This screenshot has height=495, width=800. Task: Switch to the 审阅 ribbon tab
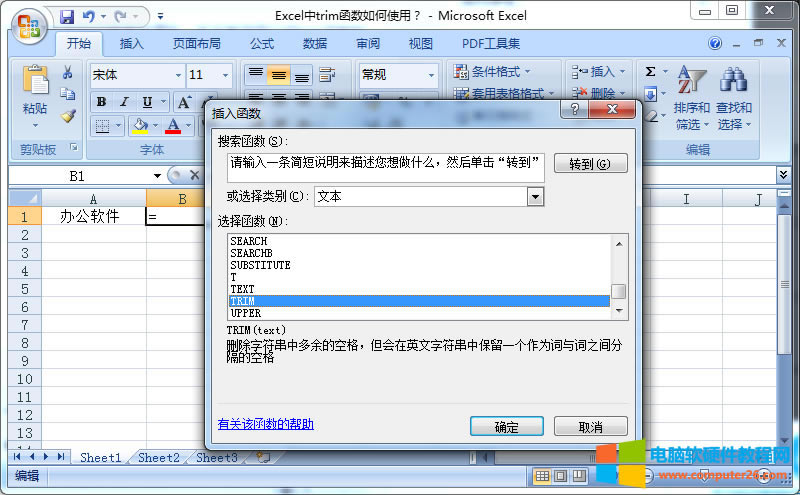coord(368,44)
